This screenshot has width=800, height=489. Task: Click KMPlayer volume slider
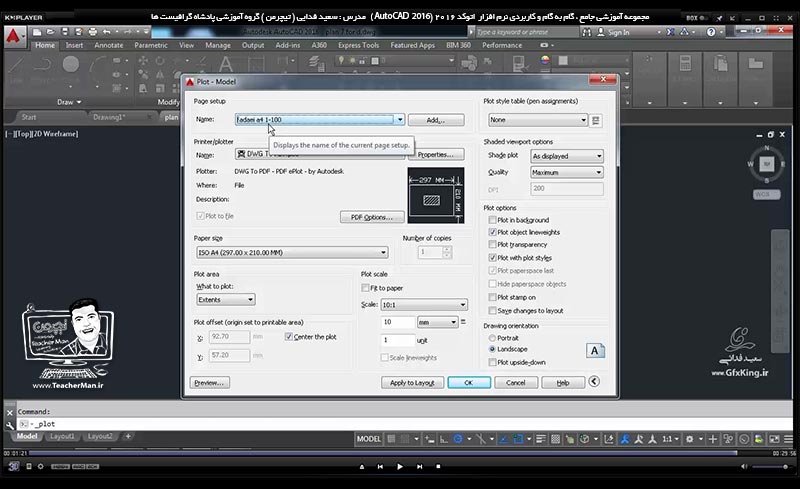point(770,467)
